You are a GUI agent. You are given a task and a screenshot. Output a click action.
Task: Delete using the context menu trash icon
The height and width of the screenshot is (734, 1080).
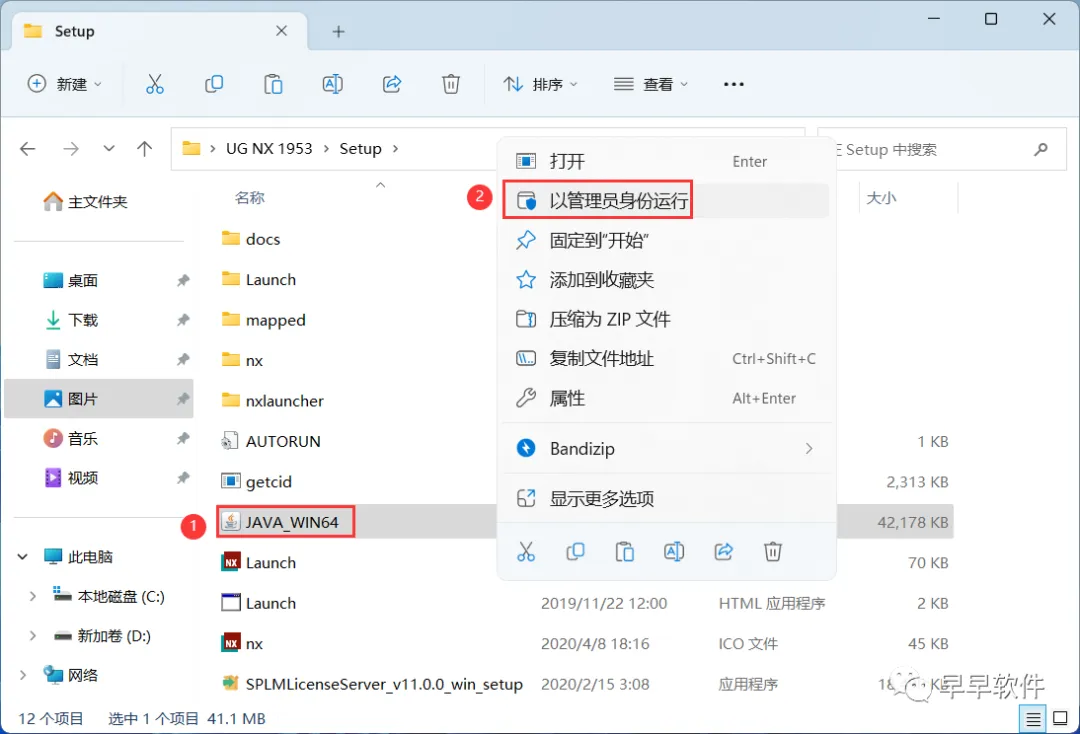click(773, 552)
